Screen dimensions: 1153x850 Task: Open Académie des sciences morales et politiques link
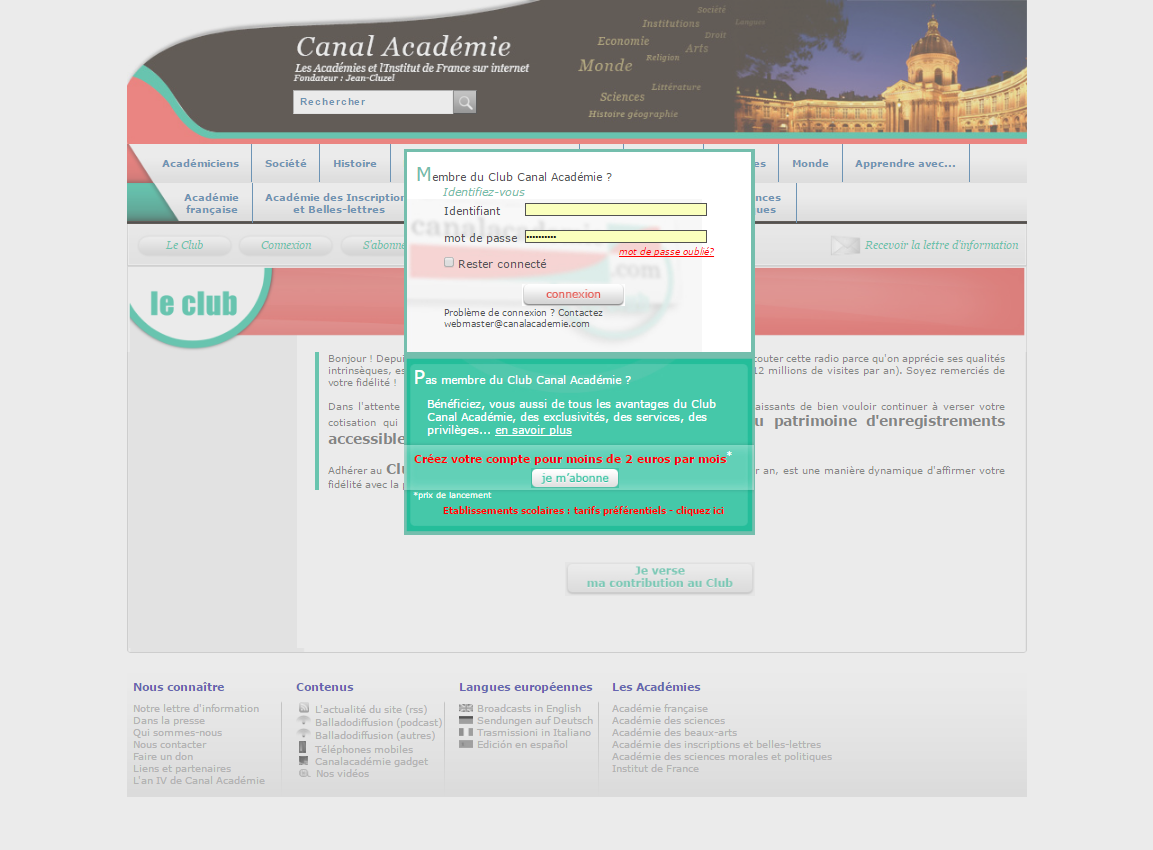click(722, 757)
